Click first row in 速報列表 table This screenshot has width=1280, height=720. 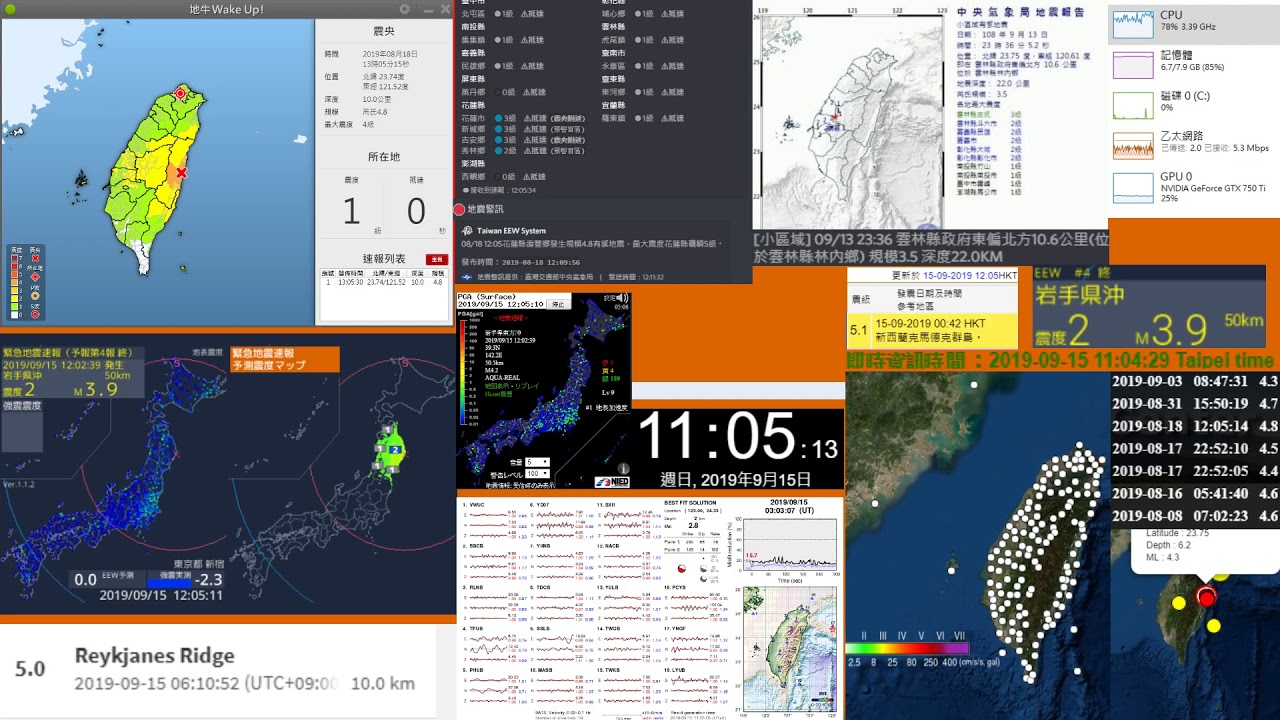[x=384, y=283]
